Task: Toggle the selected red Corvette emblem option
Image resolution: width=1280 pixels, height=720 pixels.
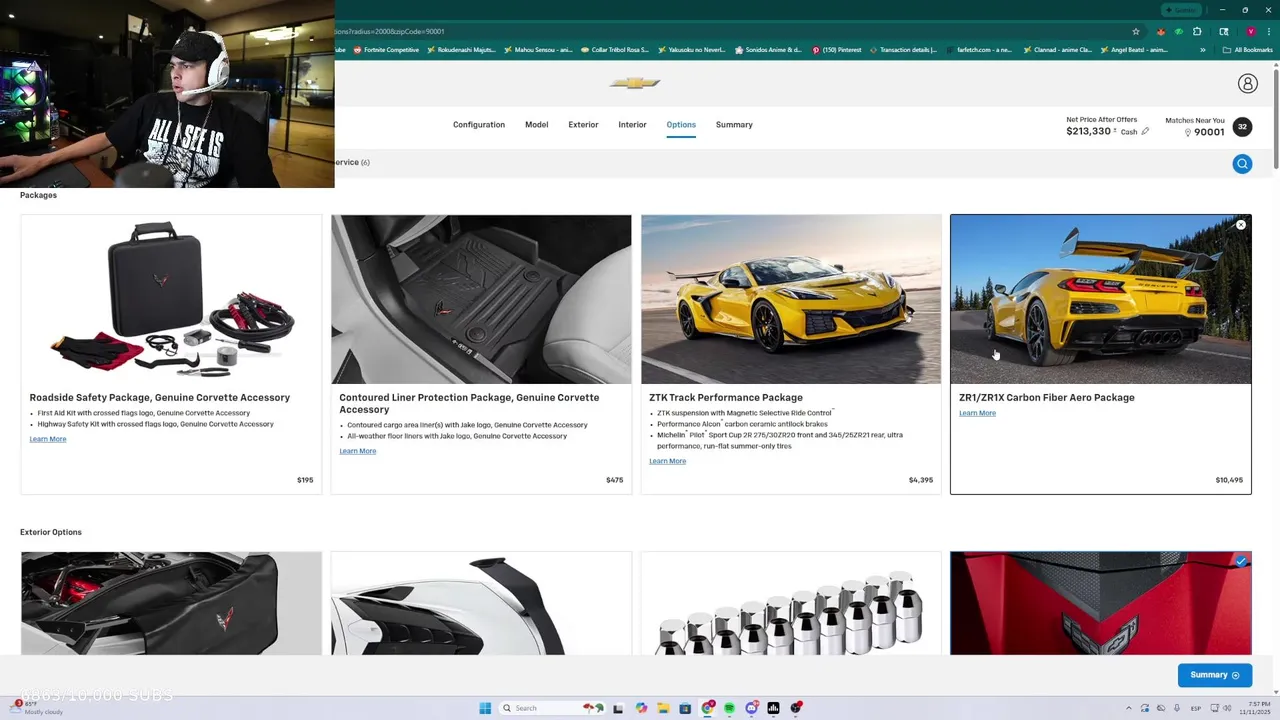Action: click(x=1240, y=562)
